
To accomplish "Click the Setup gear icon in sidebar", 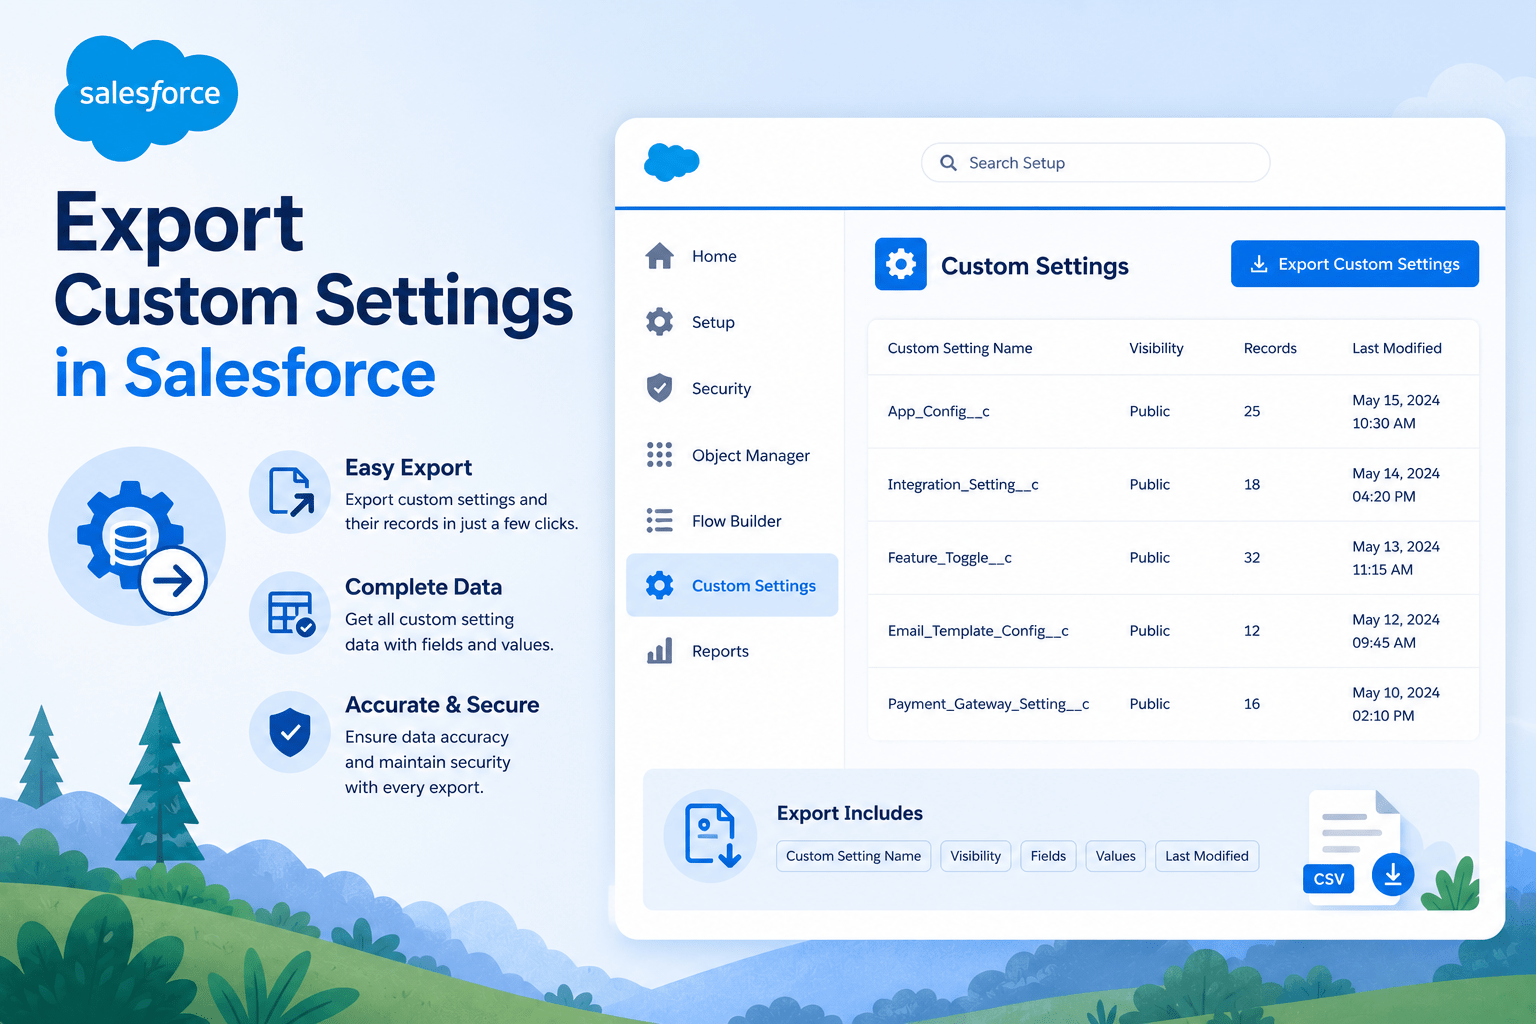I will [x=659, y=322].
